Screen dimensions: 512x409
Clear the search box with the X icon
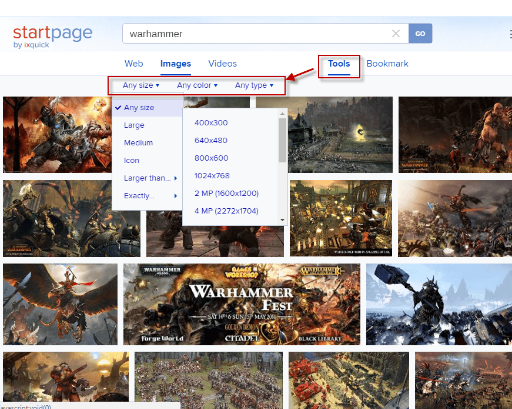(396, 33)
